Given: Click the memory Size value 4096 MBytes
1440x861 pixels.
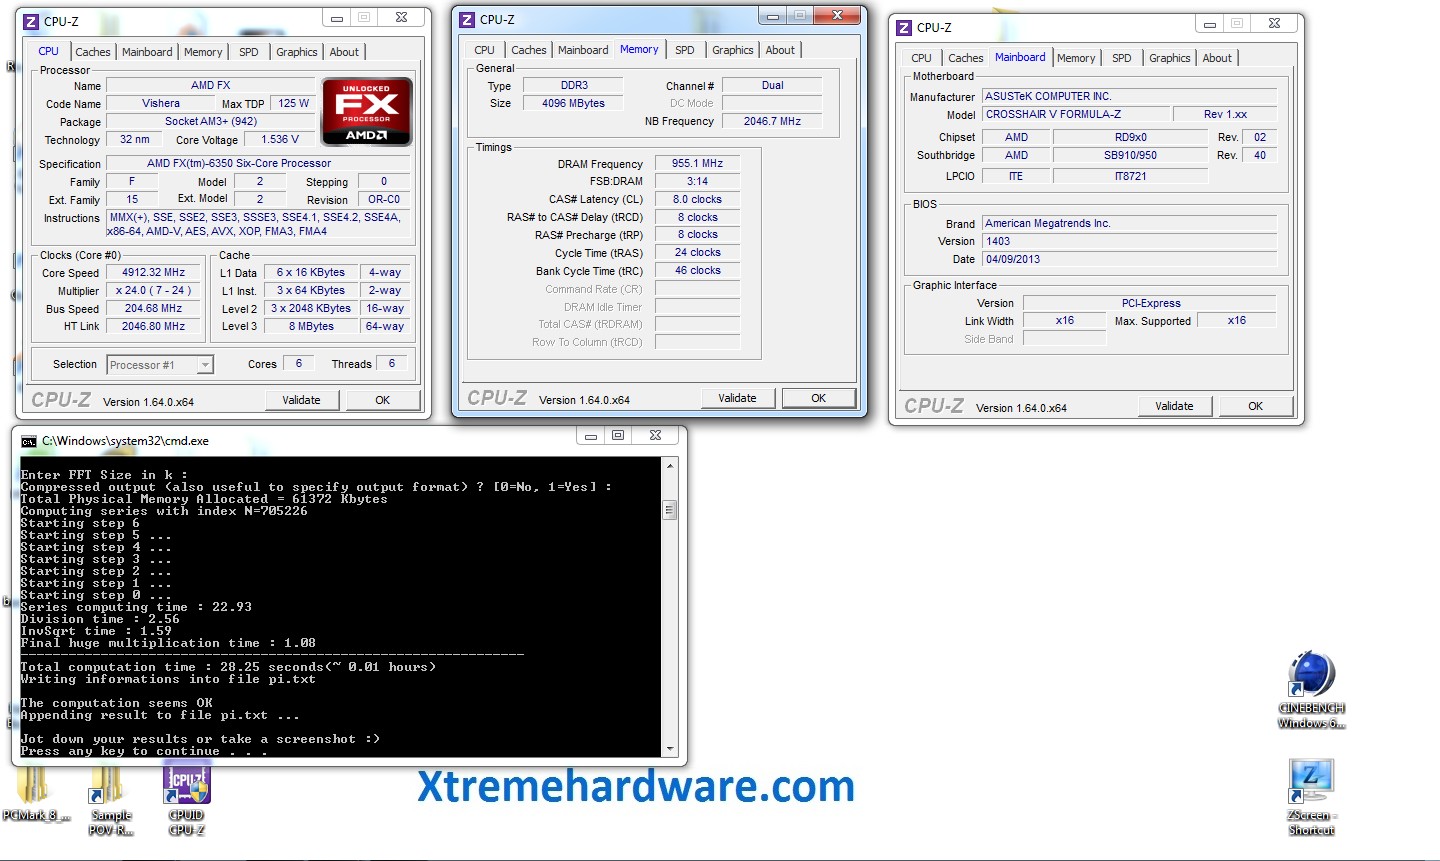Looking at the screenshot, I should [x=573, y=103].
